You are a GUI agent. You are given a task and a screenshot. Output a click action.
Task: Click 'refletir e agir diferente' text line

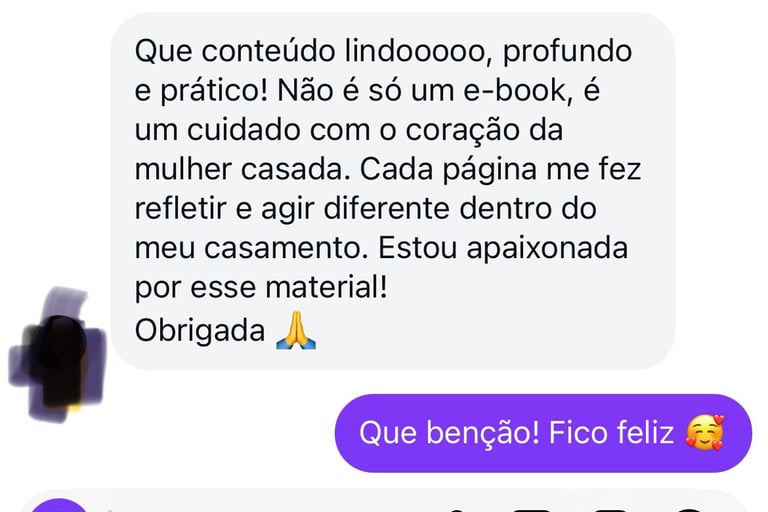pyautogui.click(x=292, y=209)
